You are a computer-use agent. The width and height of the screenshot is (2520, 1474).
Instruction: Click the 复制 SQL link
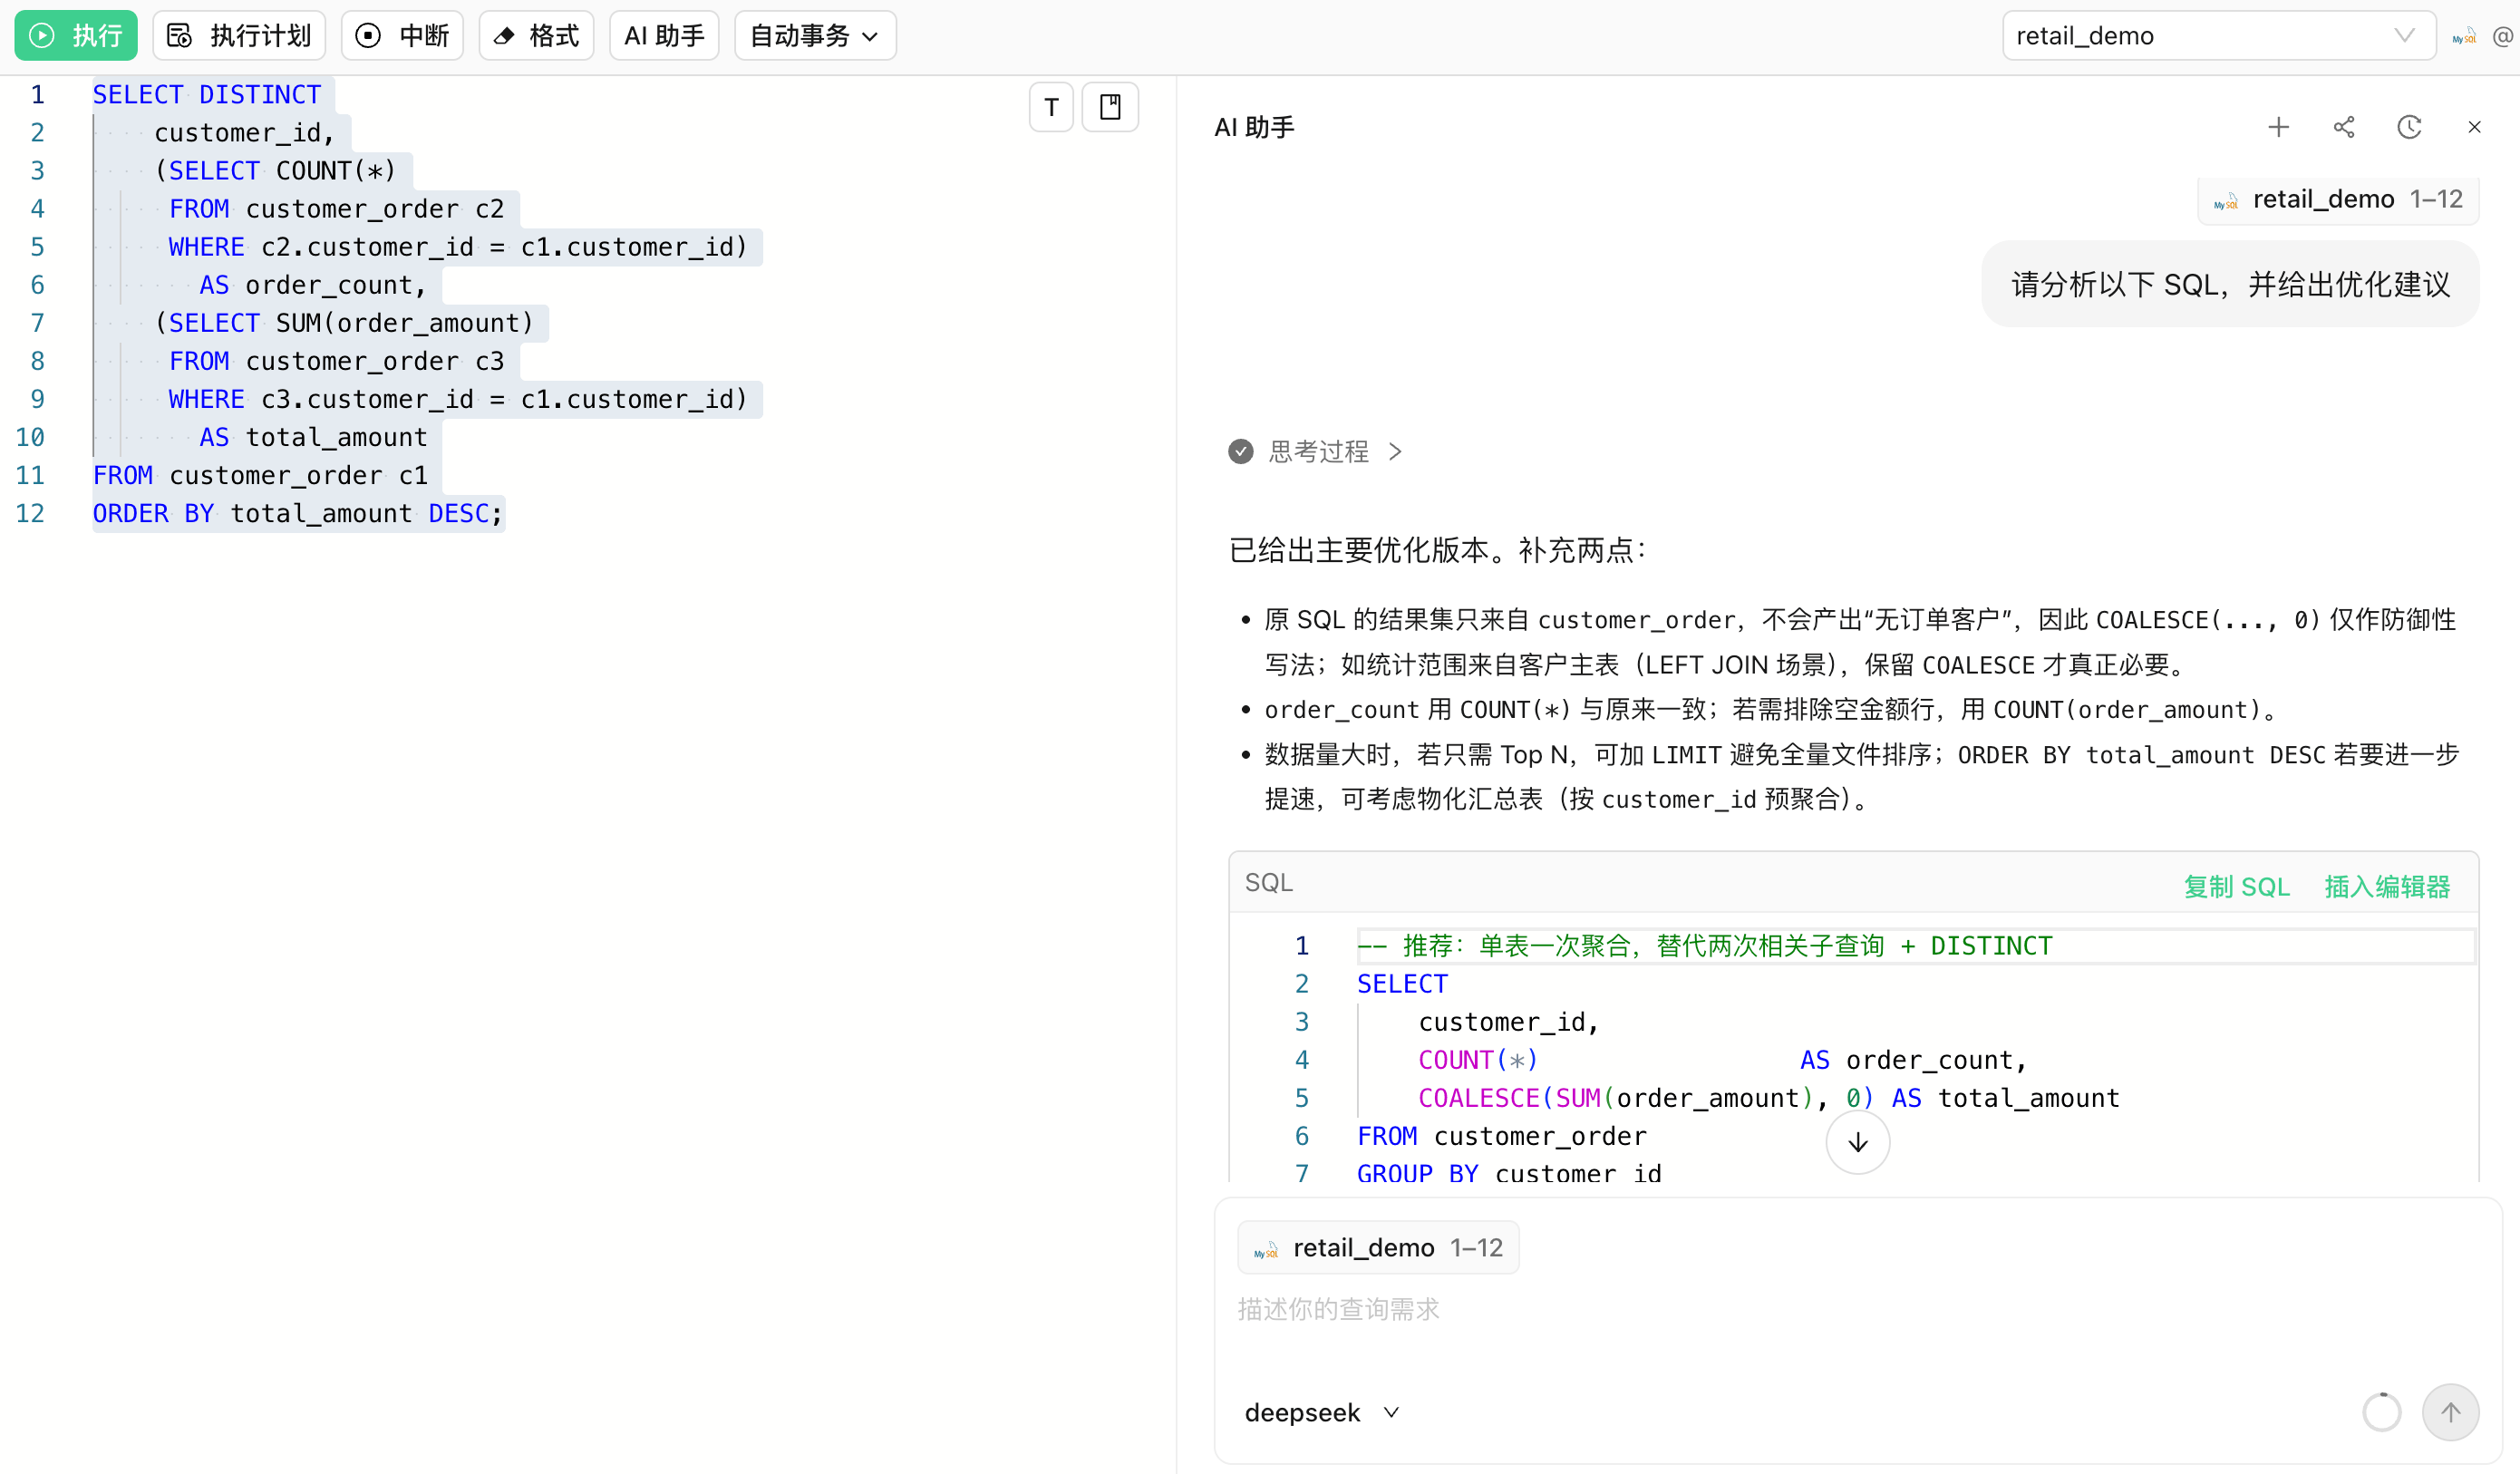point(2236,886)
